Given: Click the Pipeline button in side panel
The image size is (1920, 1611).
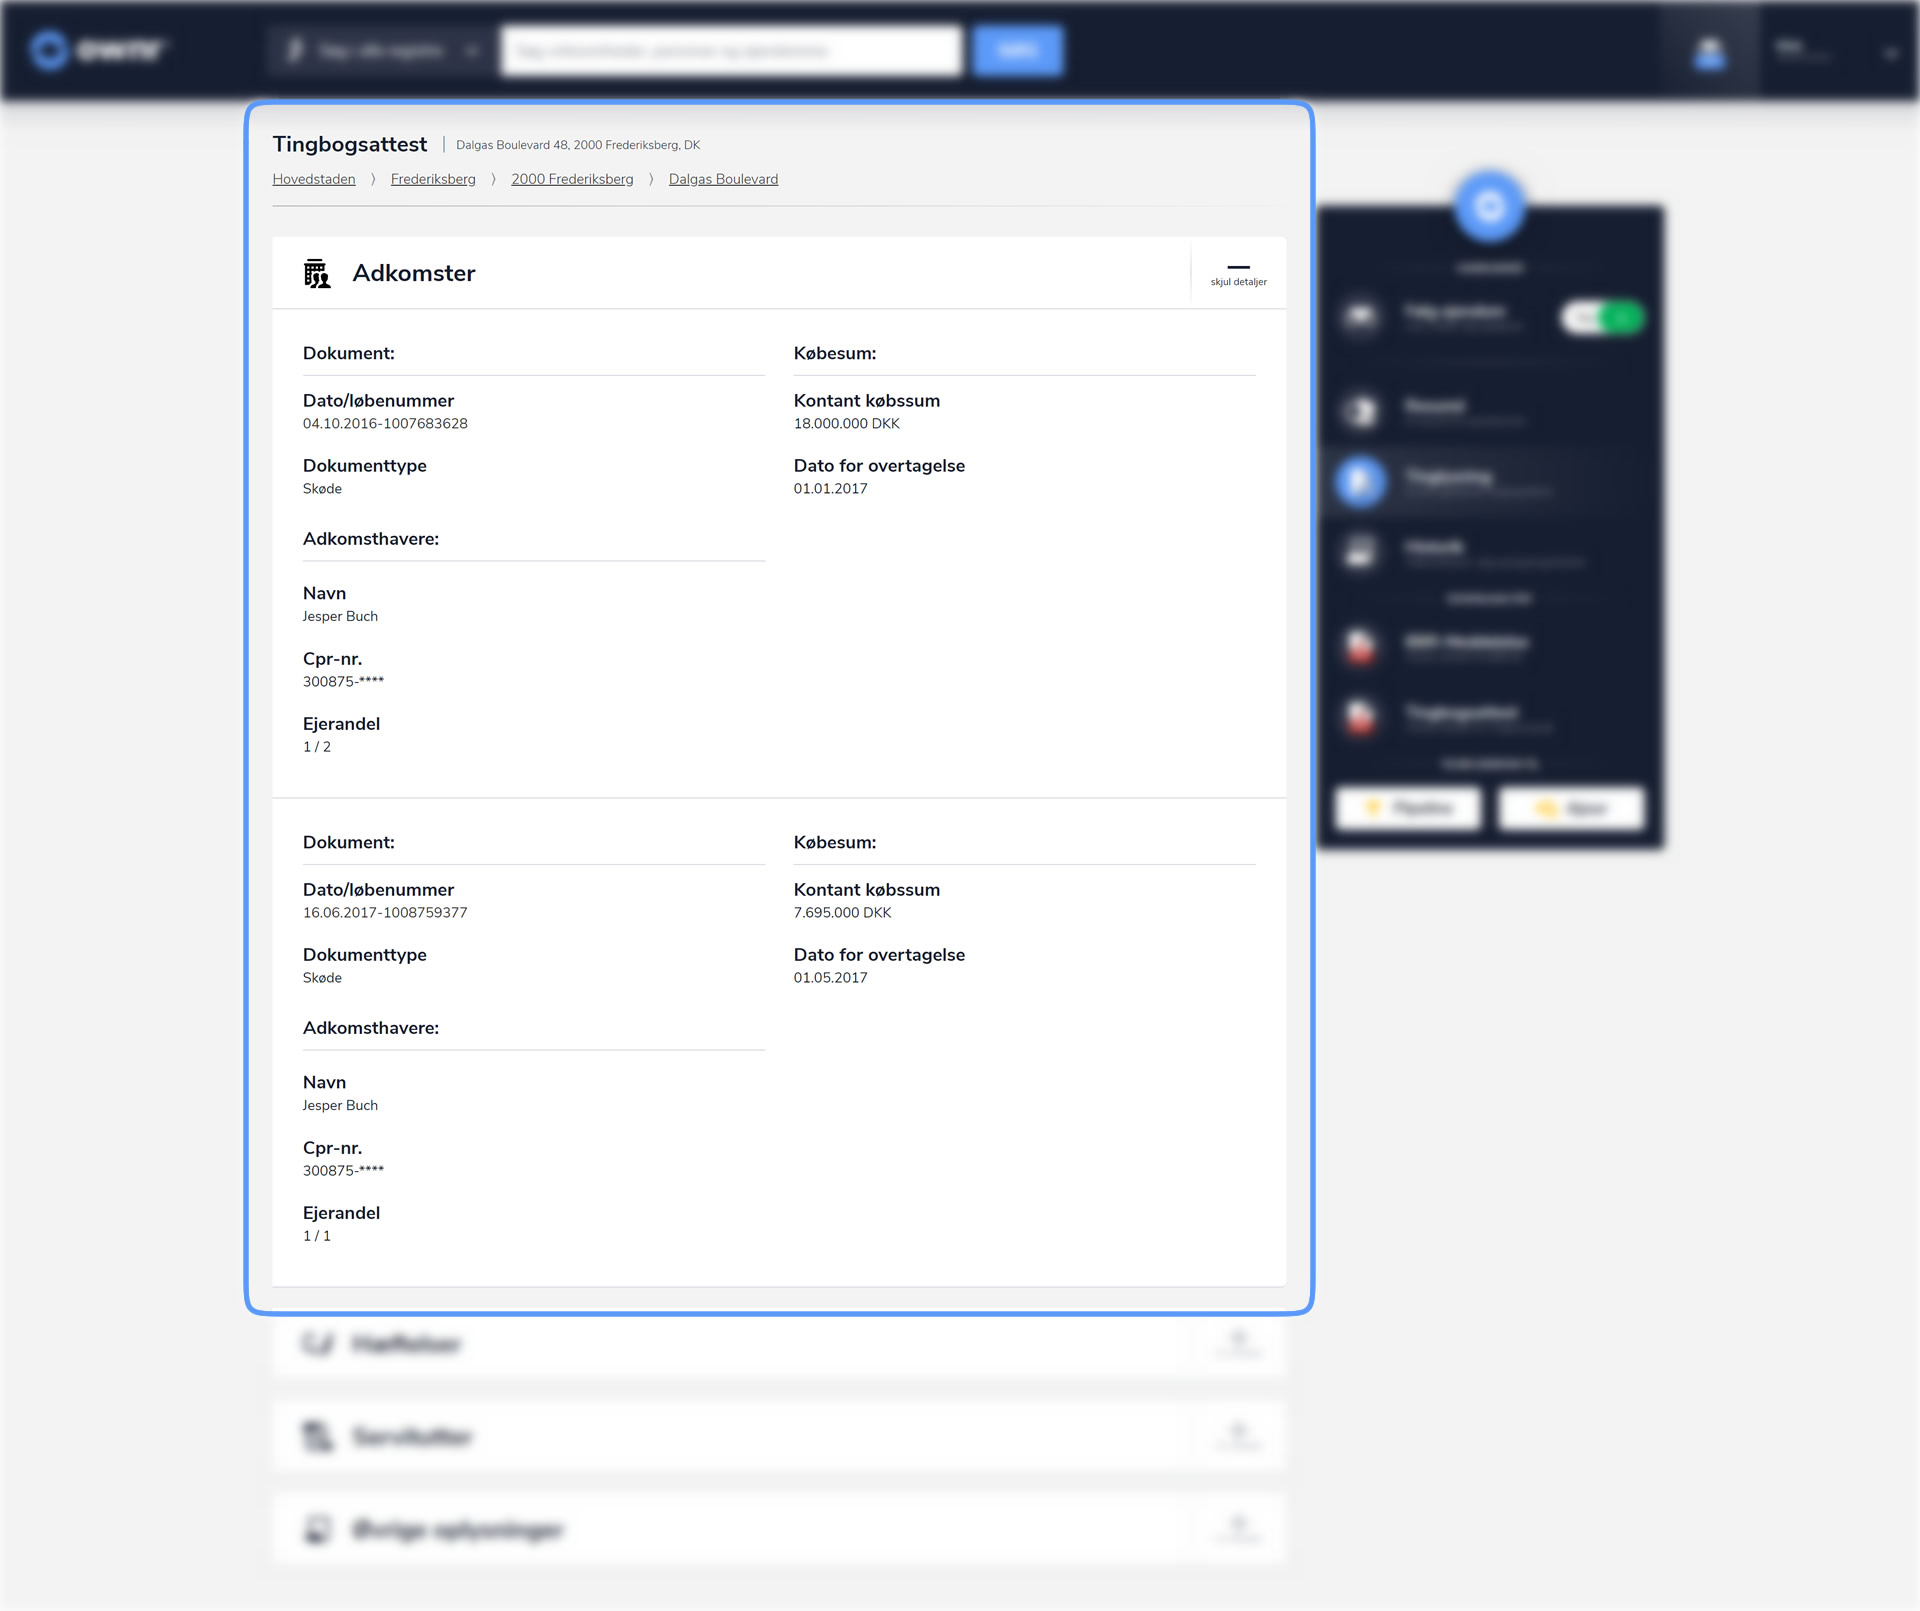Looking at the screenshot, I should pos(1408,808).
